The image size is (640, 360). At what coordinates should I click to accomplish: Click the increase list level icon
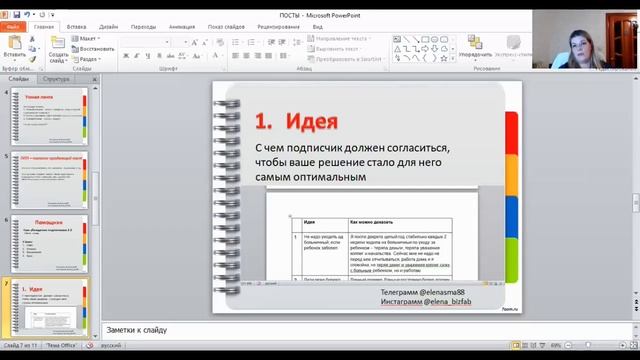282,42
